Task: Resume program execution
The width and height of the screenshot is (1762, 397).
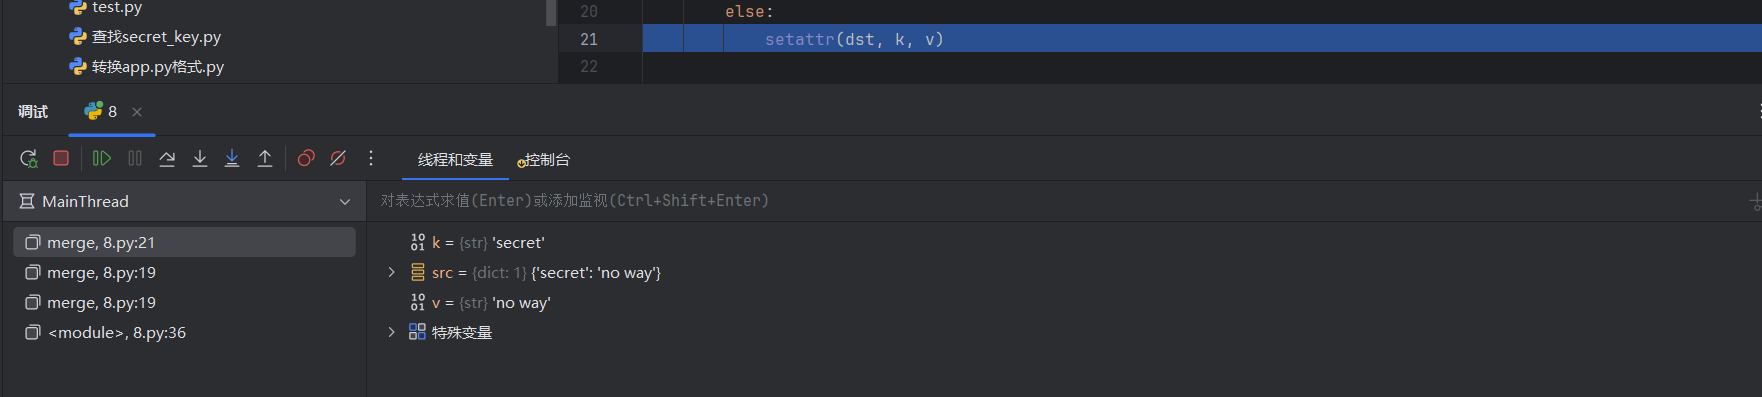Action: pyautogui.click(x=101, y=158)
